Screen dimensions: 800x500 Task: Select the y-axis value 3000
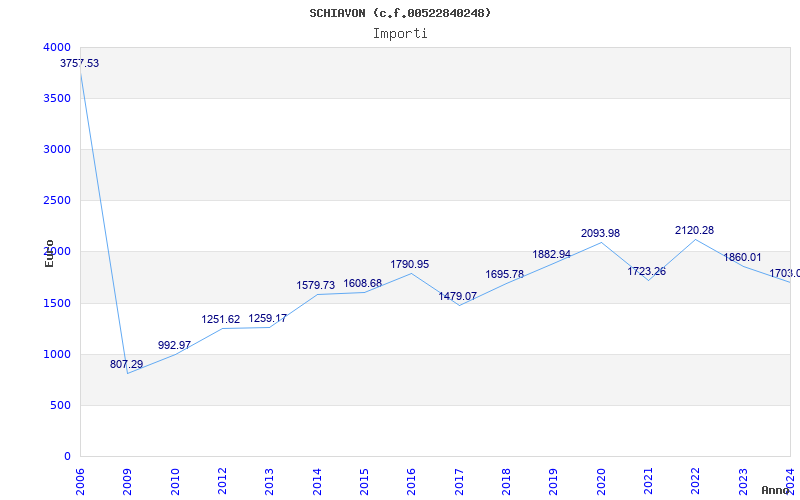point(57,149)
